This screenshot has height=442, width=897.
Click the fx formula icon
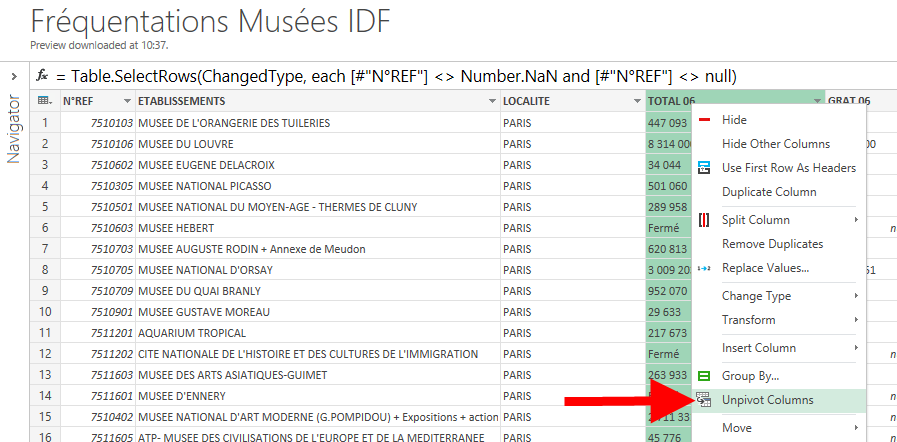point(43,76)
